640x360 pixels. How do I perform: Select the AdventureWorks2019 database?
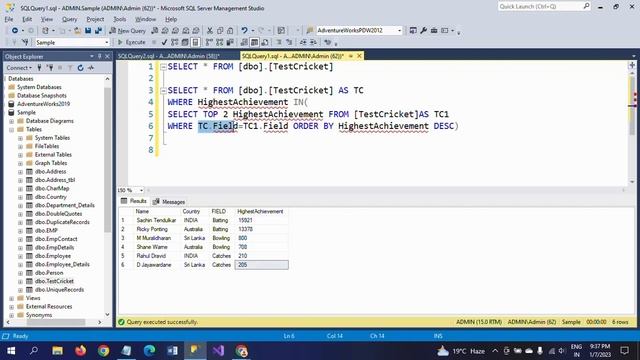pos(43,104)
